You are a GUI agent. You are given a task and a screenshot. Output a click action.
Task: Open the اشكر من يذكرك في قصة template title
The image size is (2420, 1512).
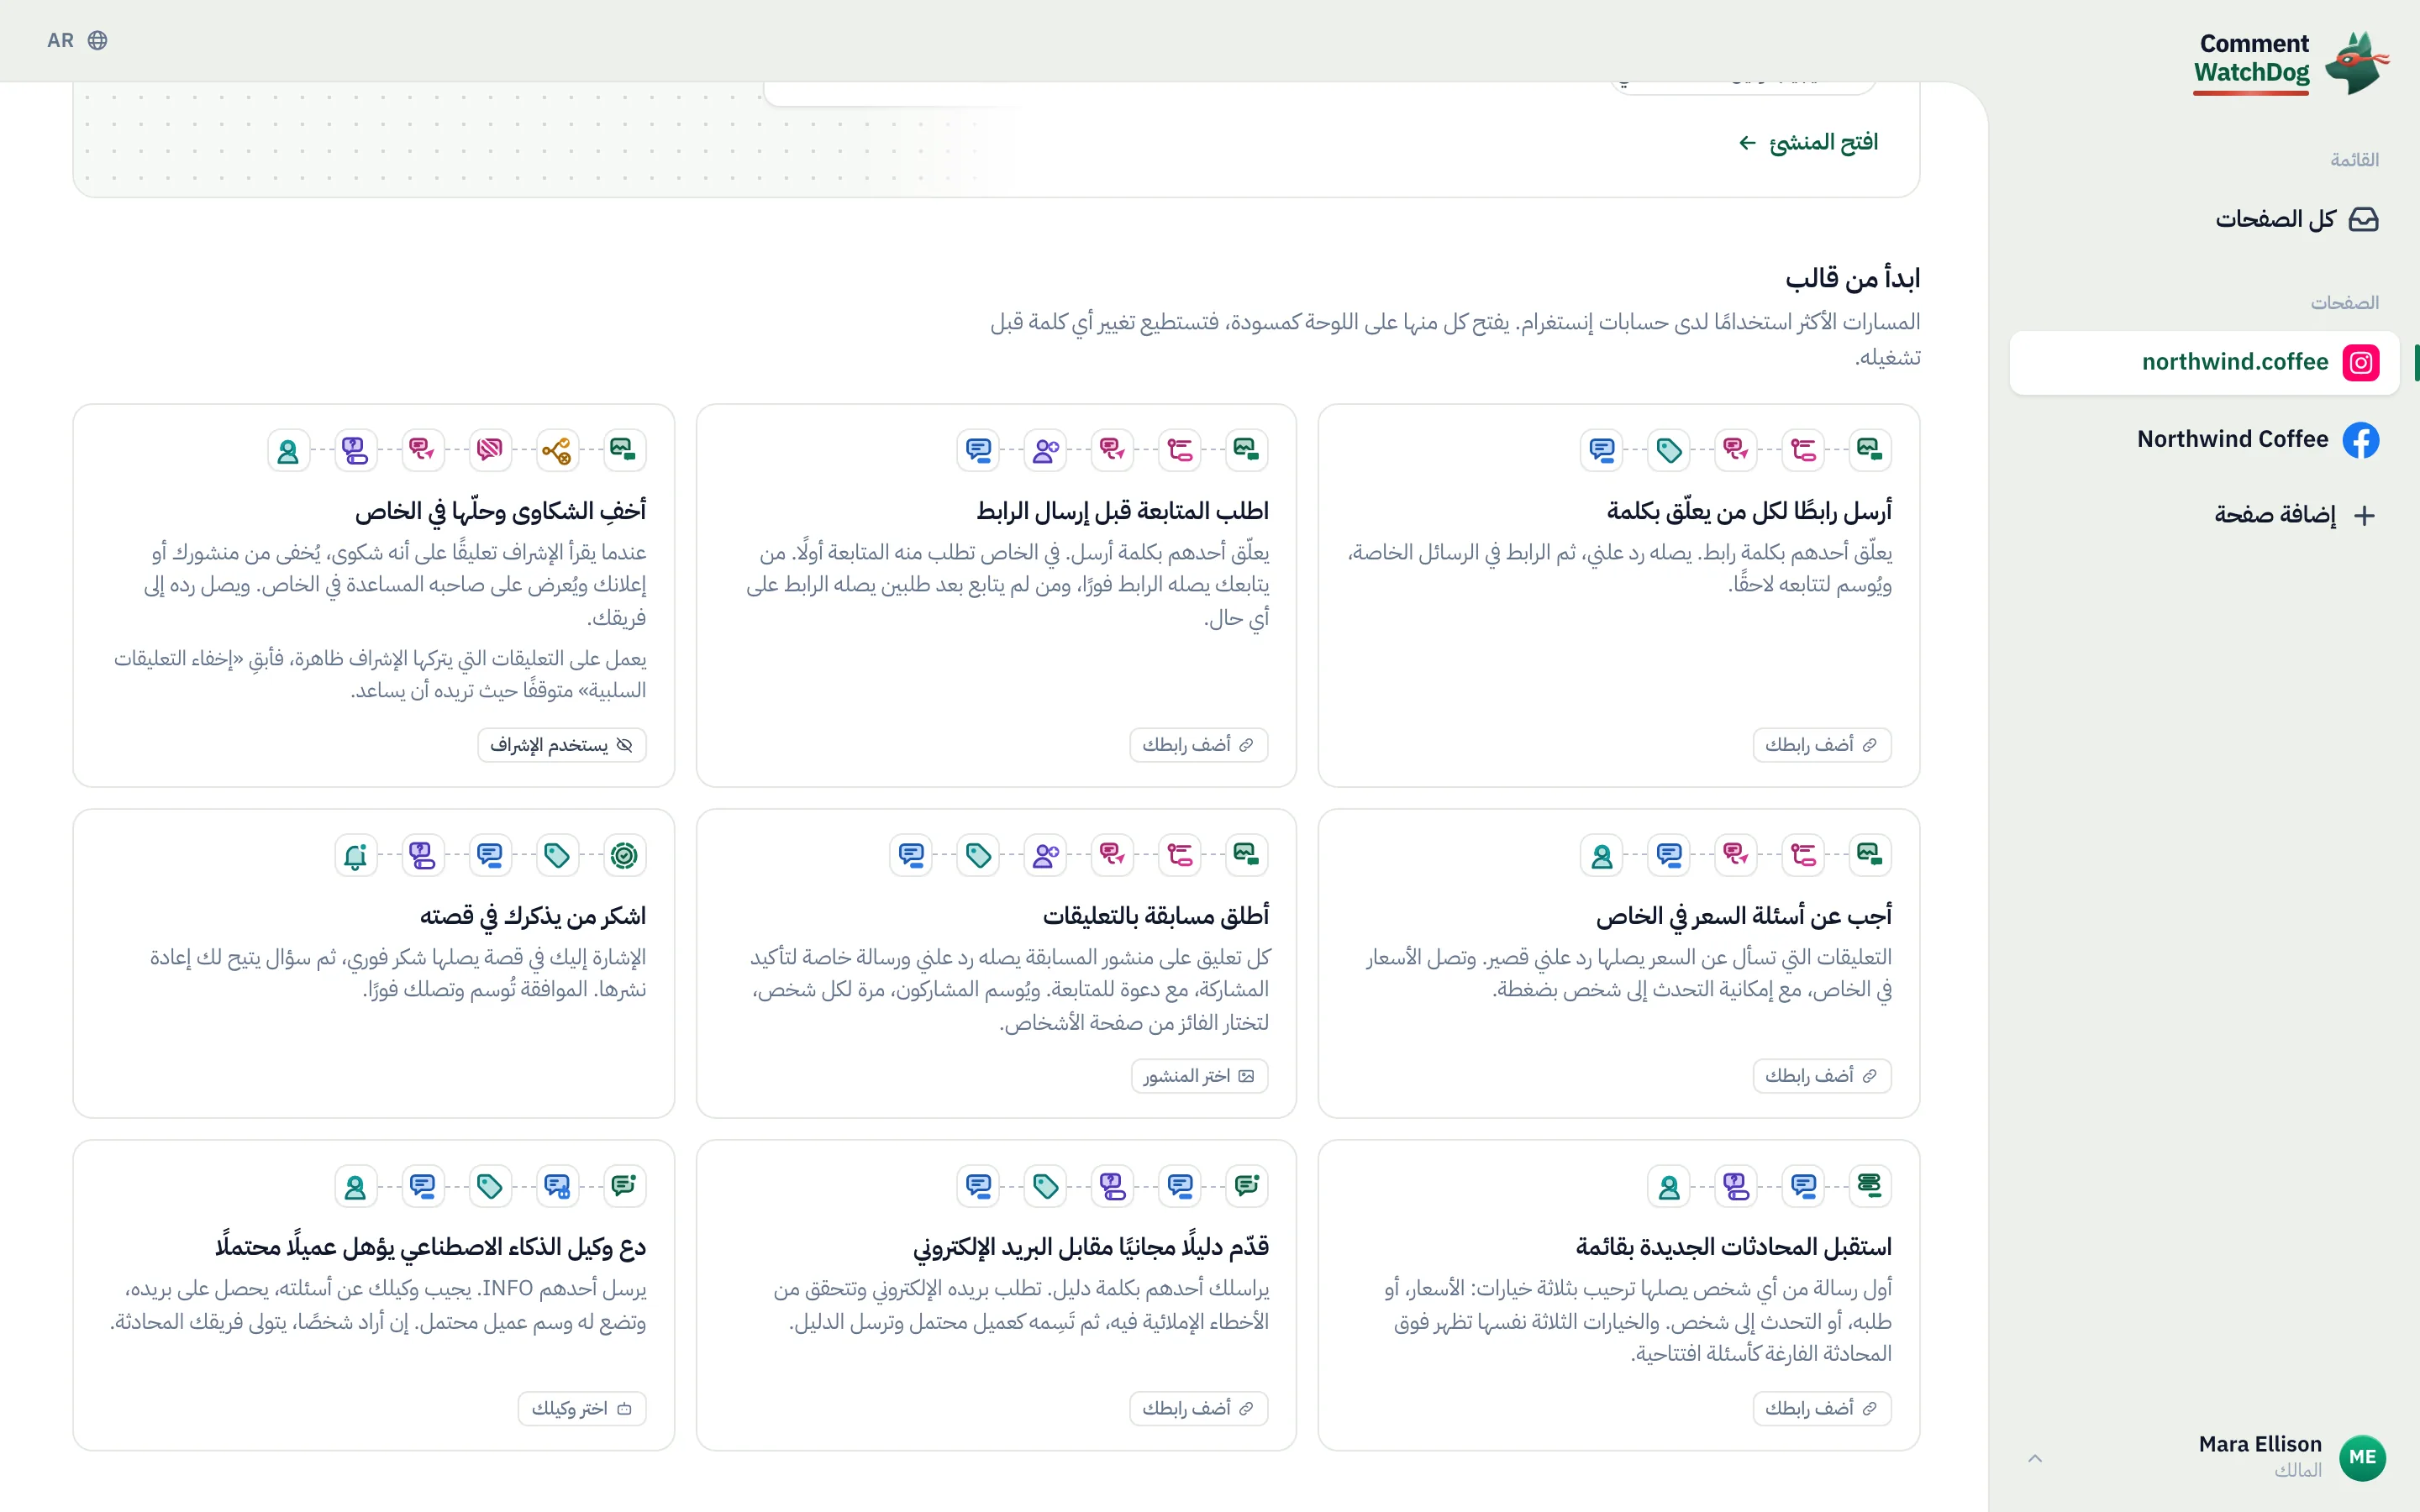coord(533,916)
